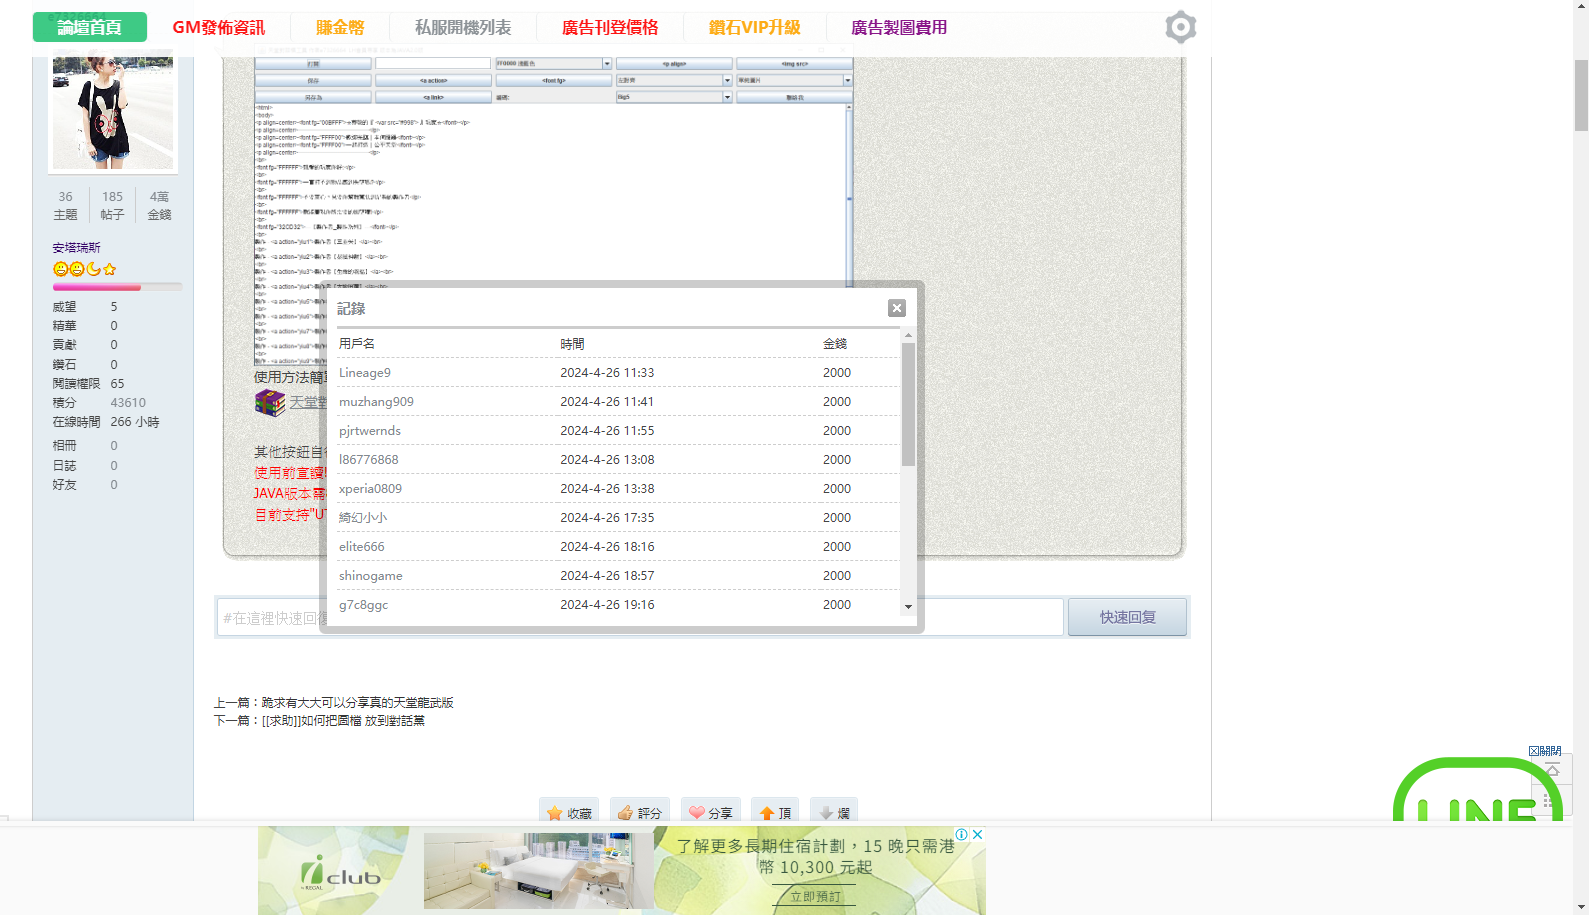Screen dimensions: 1589x915
Task: Click the WinRAR archive attachment icon
Action: [x=270, y=402]
